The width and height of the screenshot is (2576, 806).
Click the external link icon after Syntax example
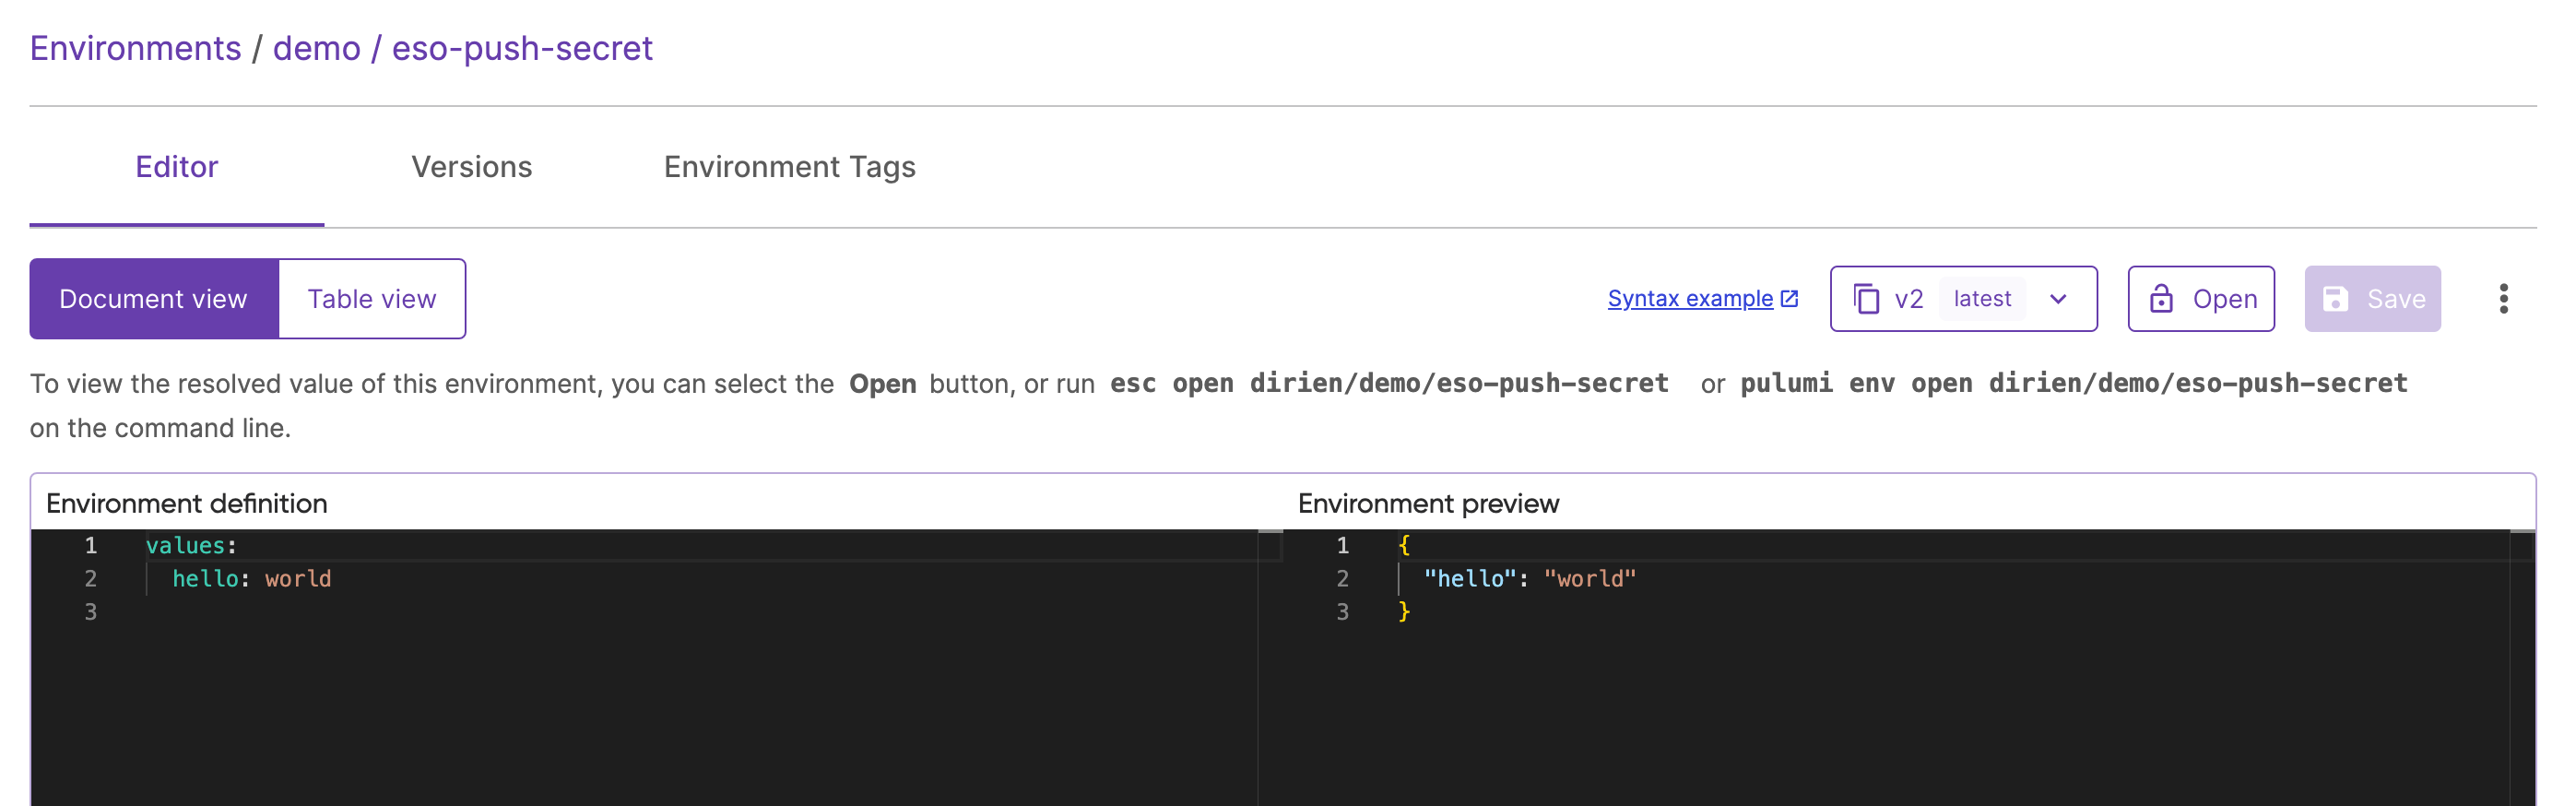tap(1789, 299)
